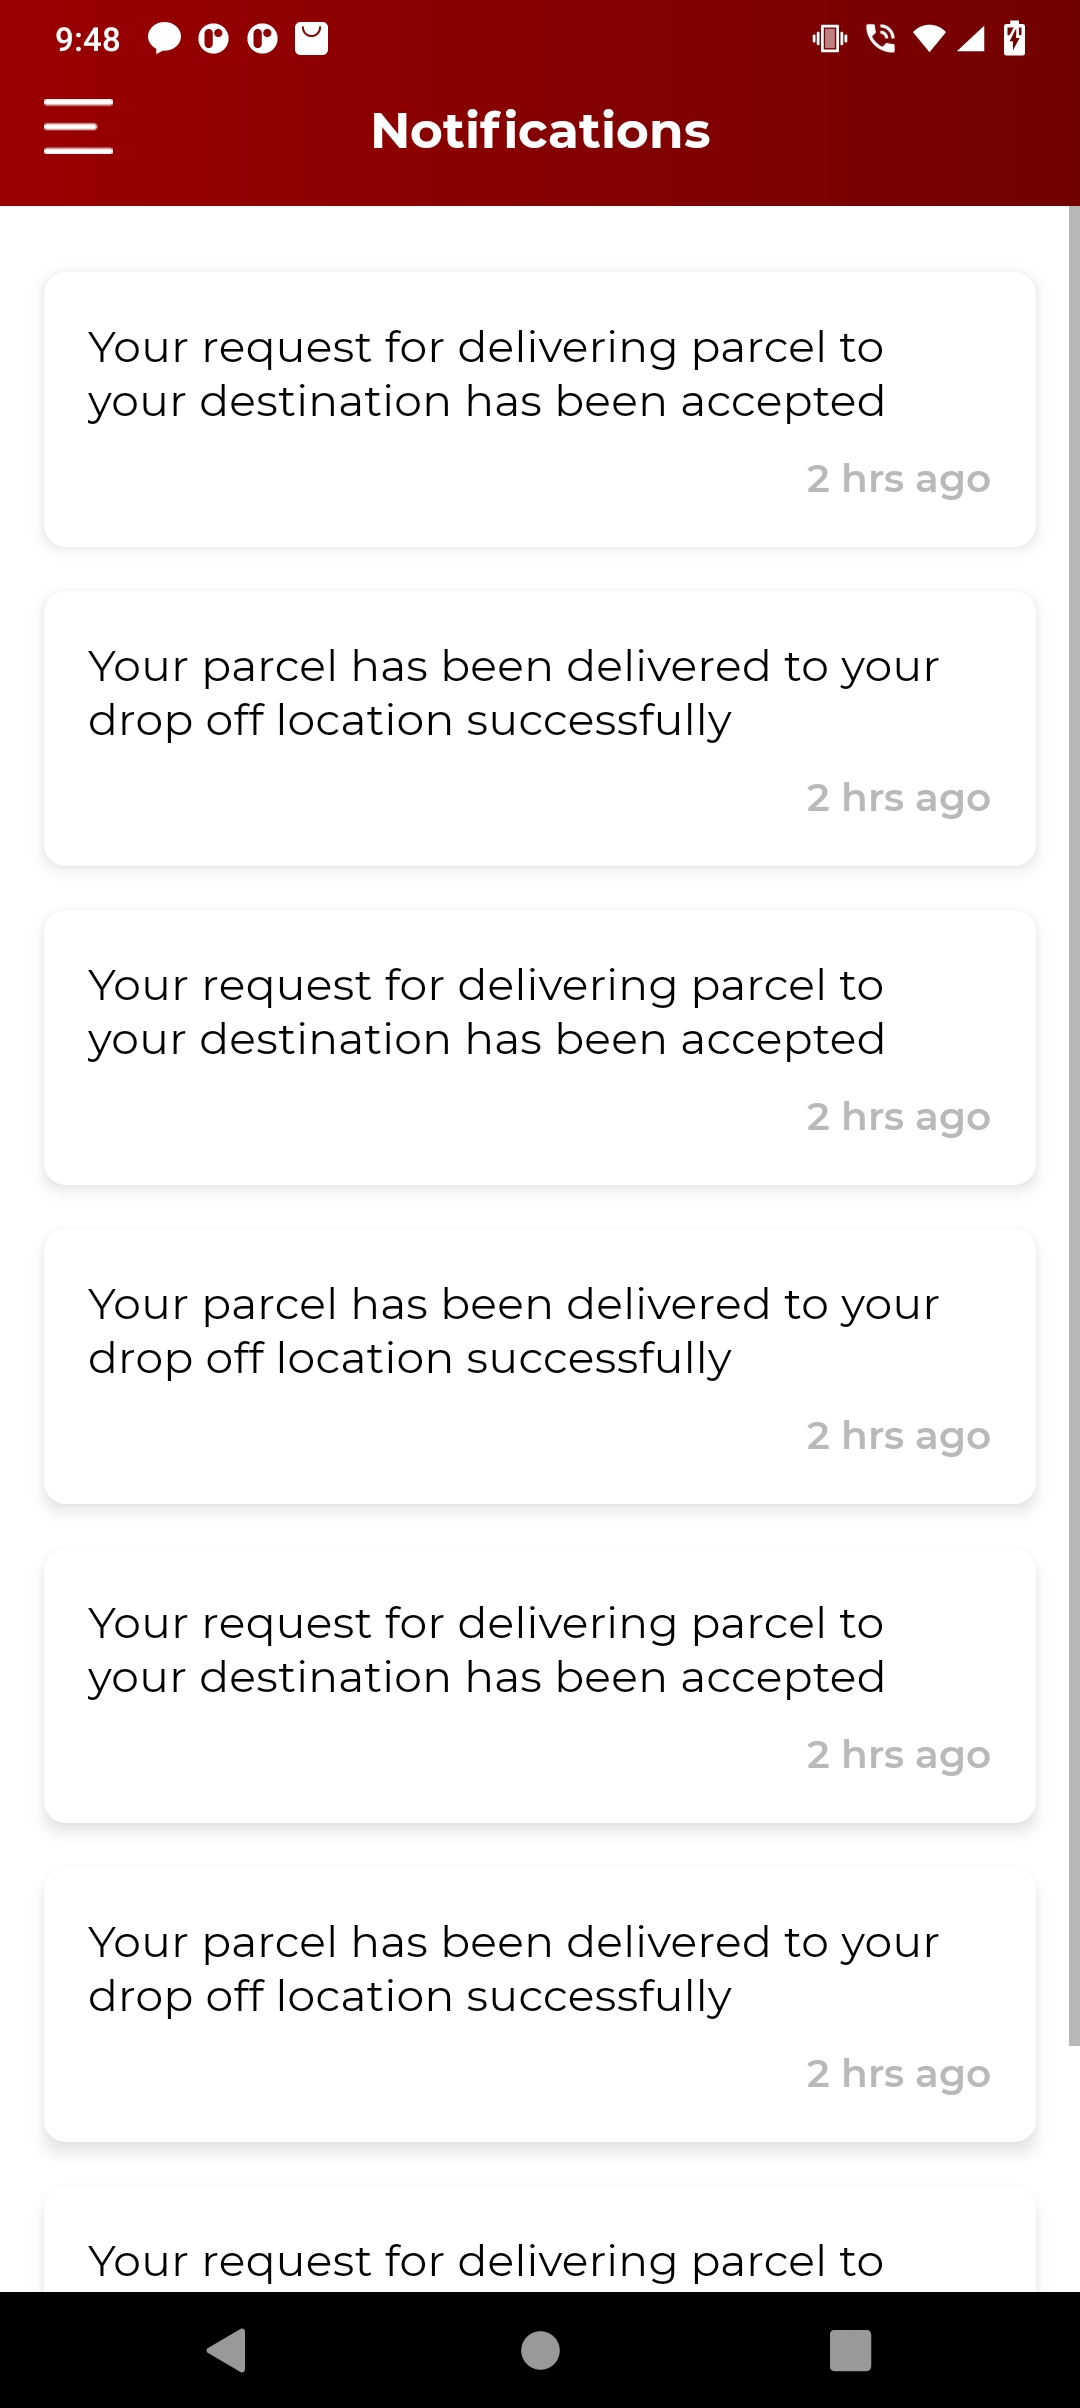Open the first 'request accepted' notification card
The width and height of the screenshot is (1080, 2408).
click(540, 409)
